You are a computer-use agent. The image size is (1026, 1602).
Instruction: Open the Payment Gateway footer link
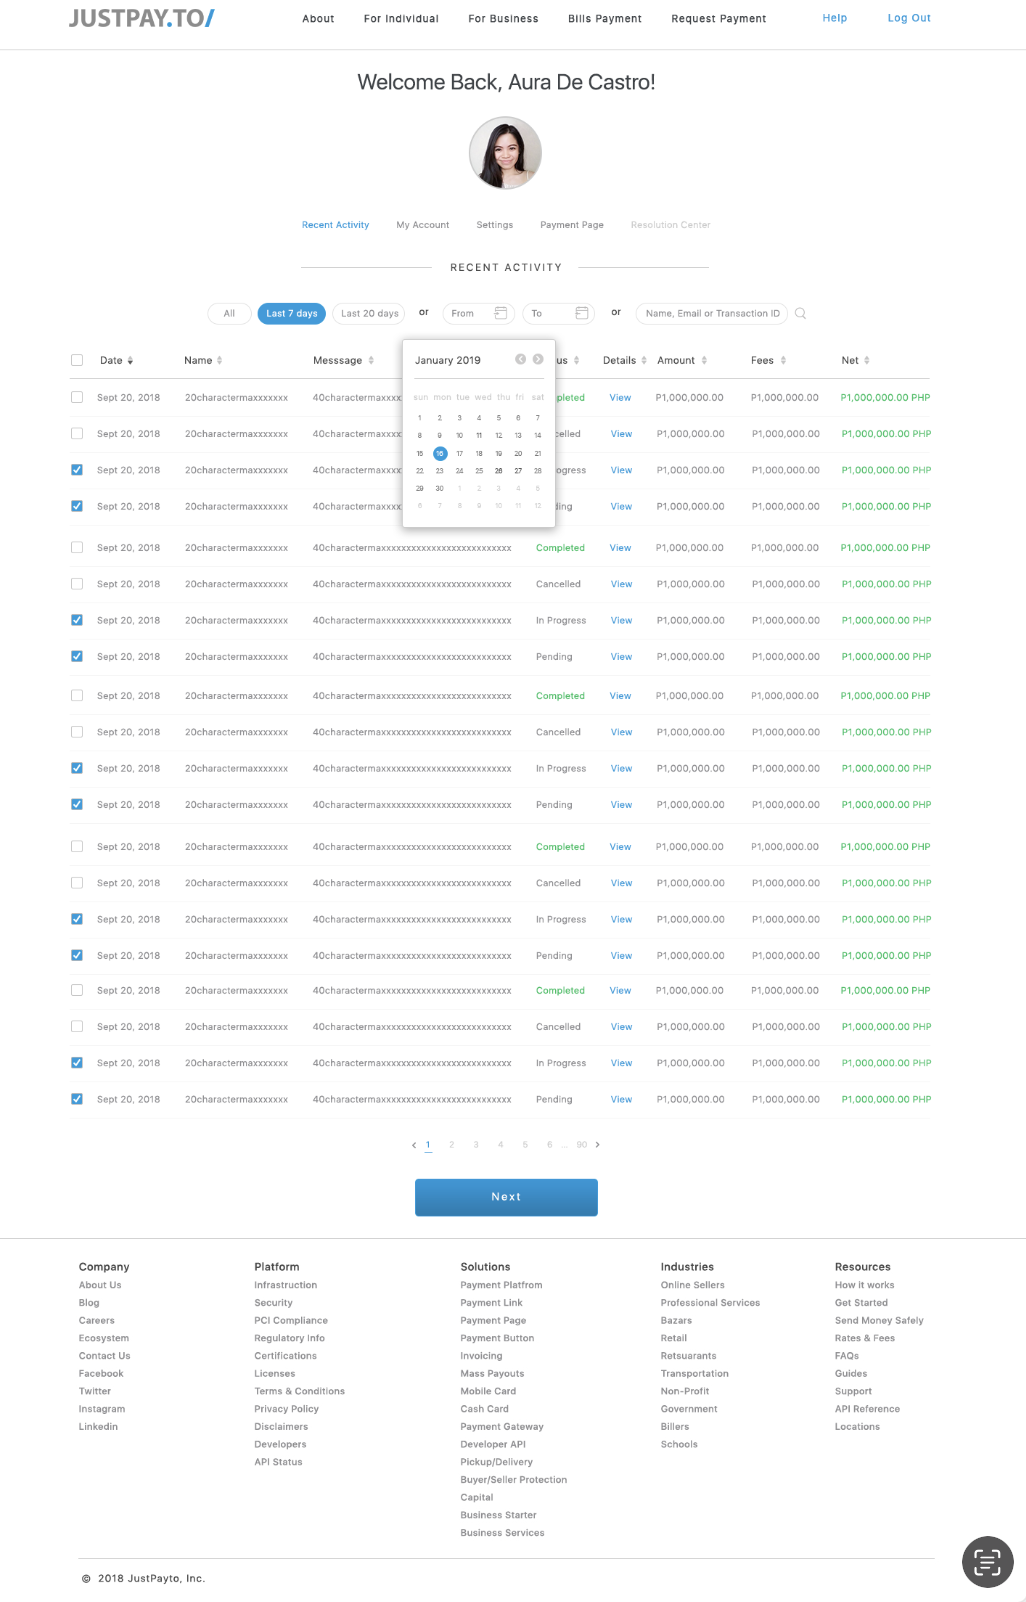pyautogui.click(x=502, y=1427)
